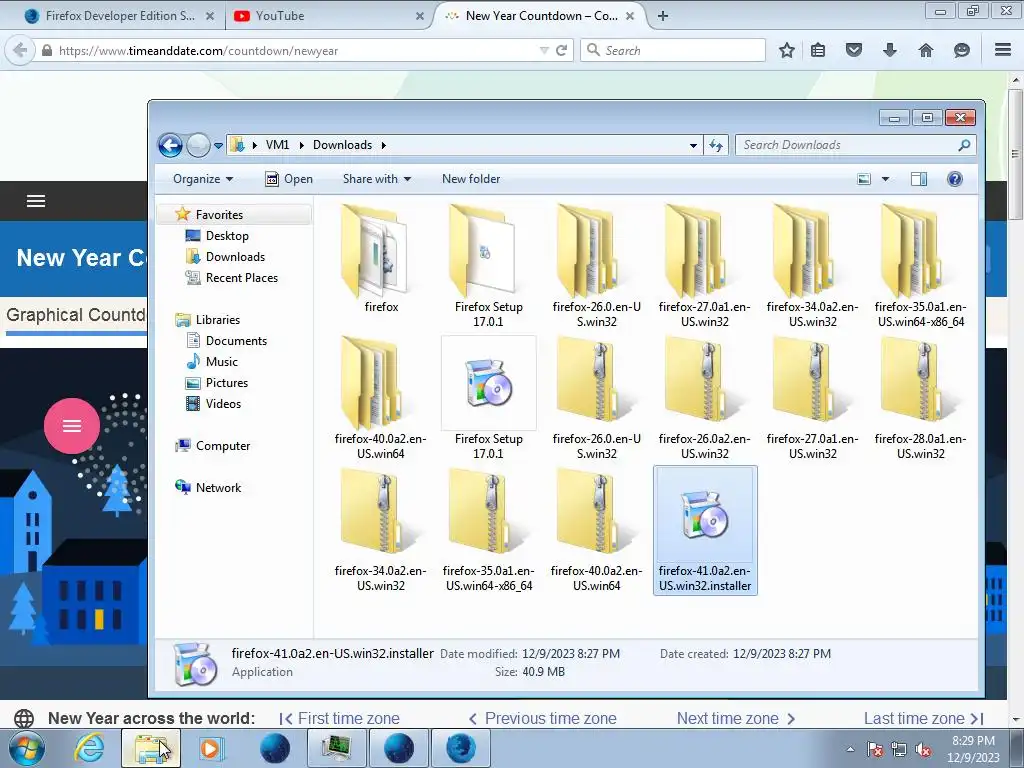Show hidden system tray icons
1024x768 pixels.
(850, 749)
